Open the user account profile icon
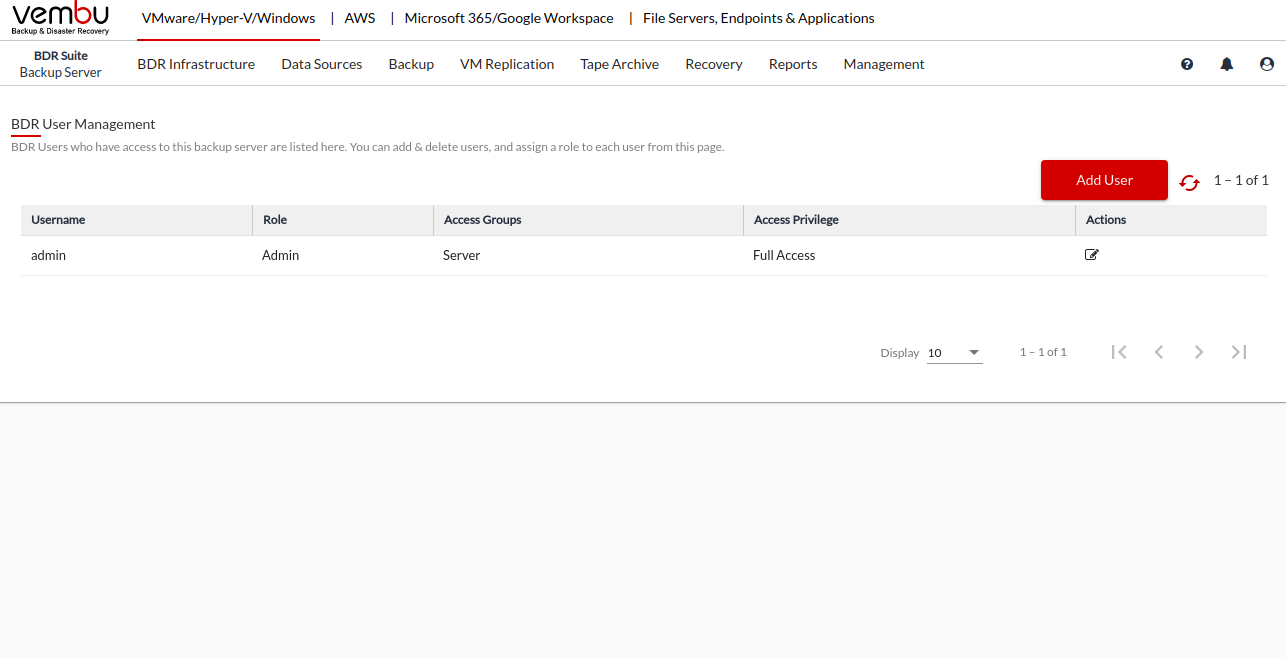The image size is (1286, 659). coord(1267,64)
